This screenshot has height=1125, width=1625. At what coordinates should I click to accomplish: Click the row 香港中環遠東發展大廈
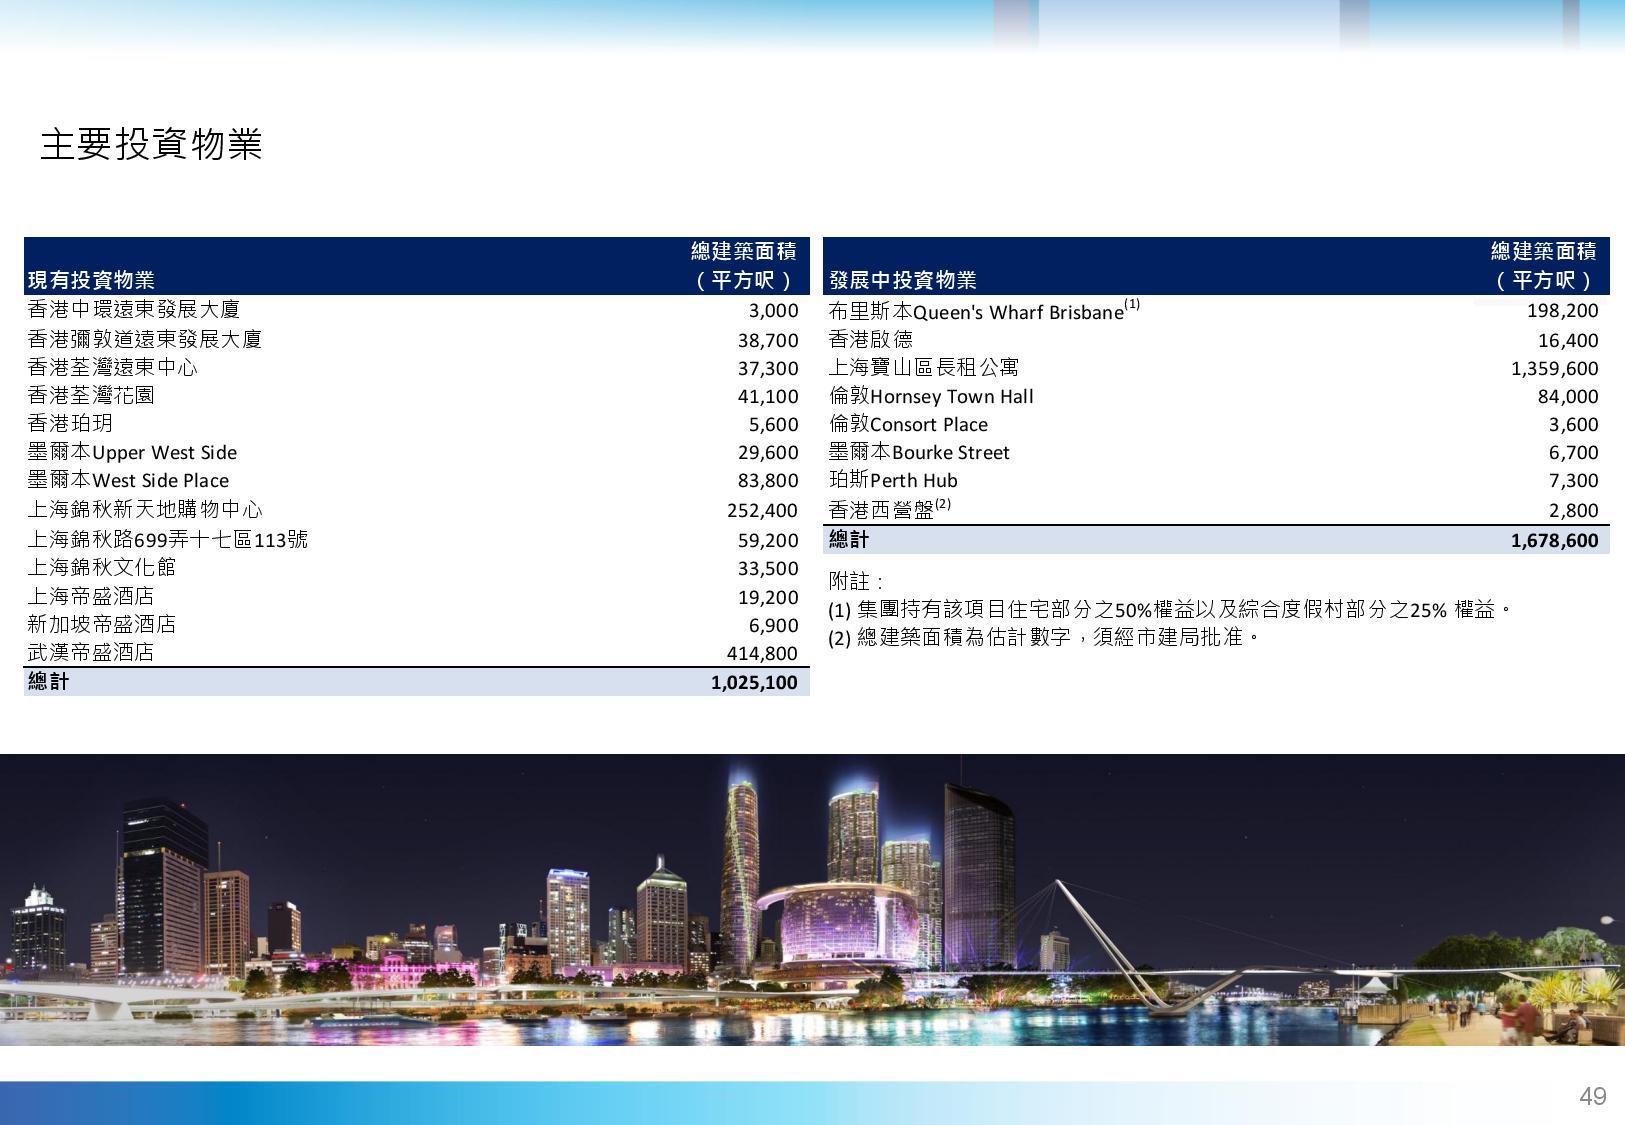point(417,310)
